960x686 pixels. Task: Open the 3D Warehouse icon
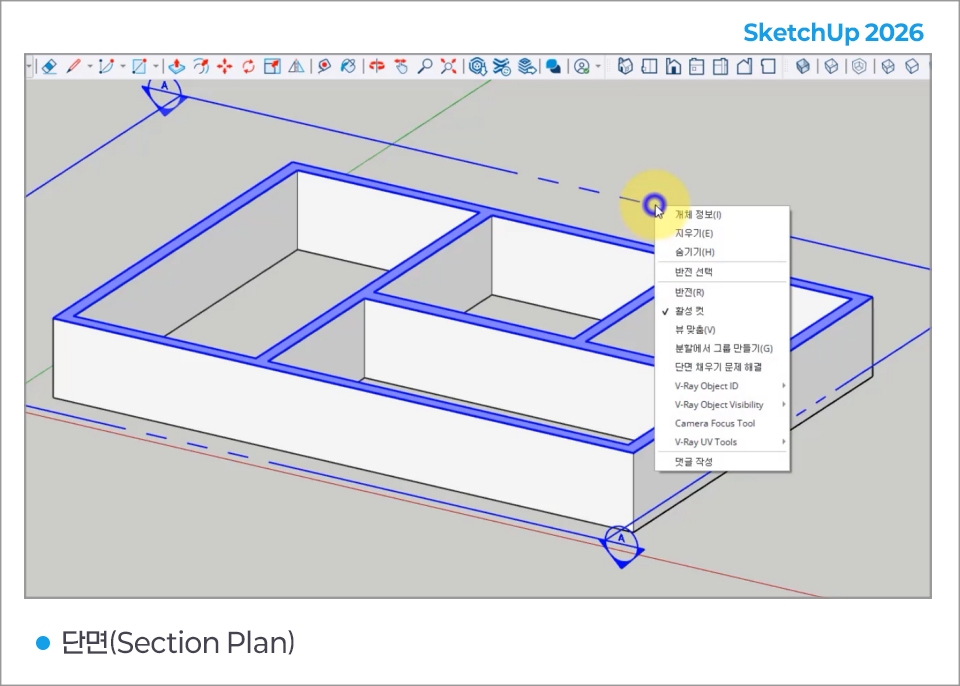[478, 66]
